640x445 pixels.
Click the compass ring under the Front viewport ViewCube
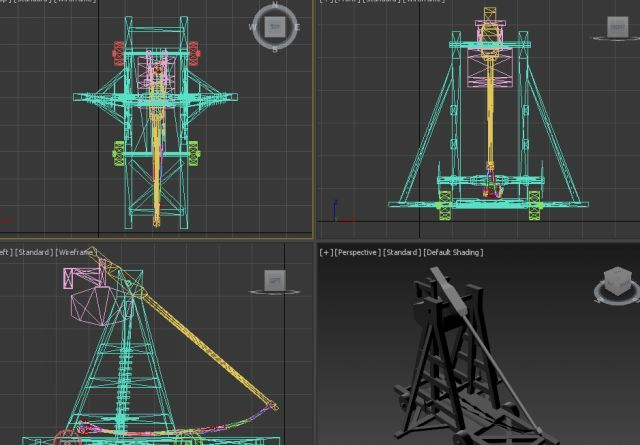(616, 38)
